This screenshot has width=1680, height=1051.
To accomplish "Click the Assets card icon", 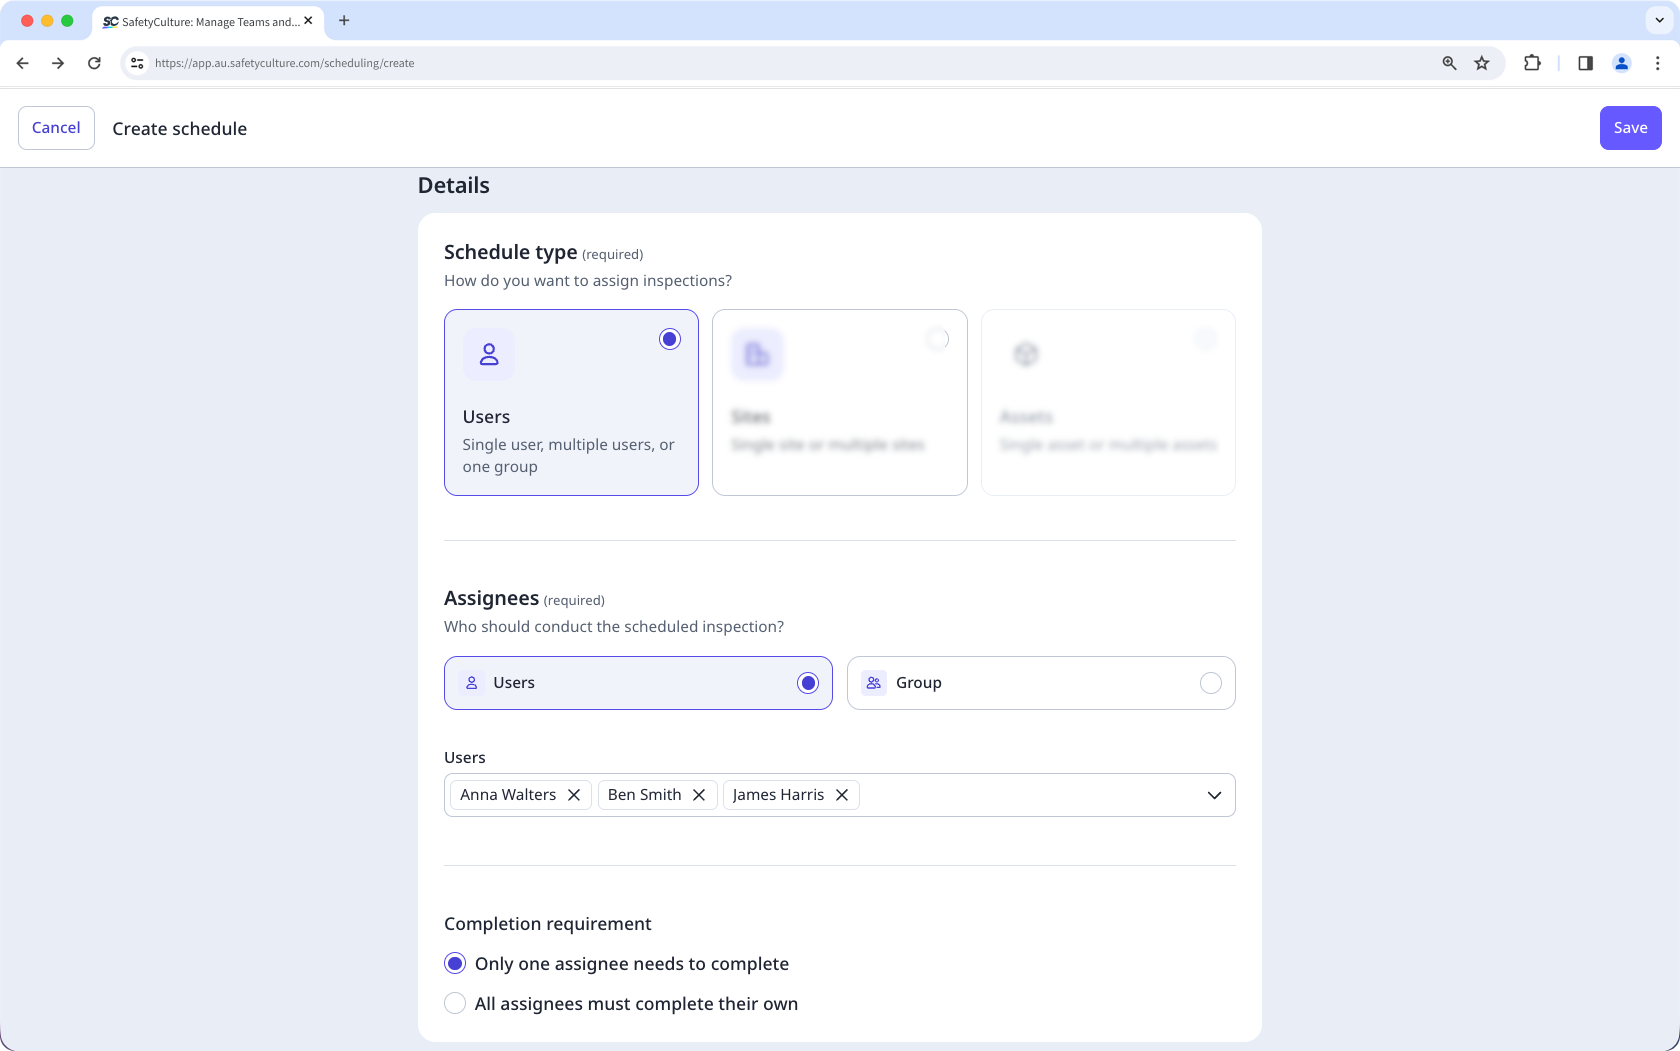I will pos(1026,354).
